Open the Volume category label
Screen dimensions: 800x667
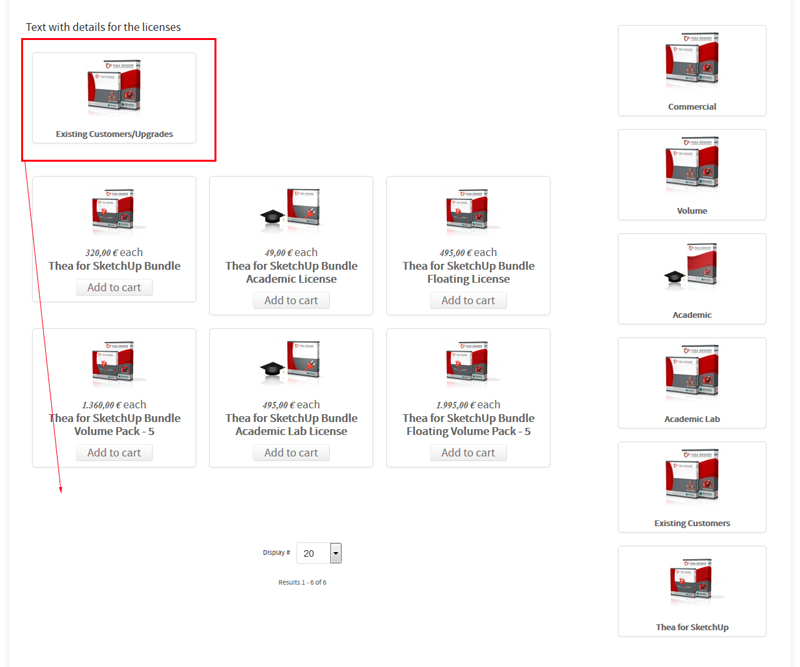click(x=692, y=211)
